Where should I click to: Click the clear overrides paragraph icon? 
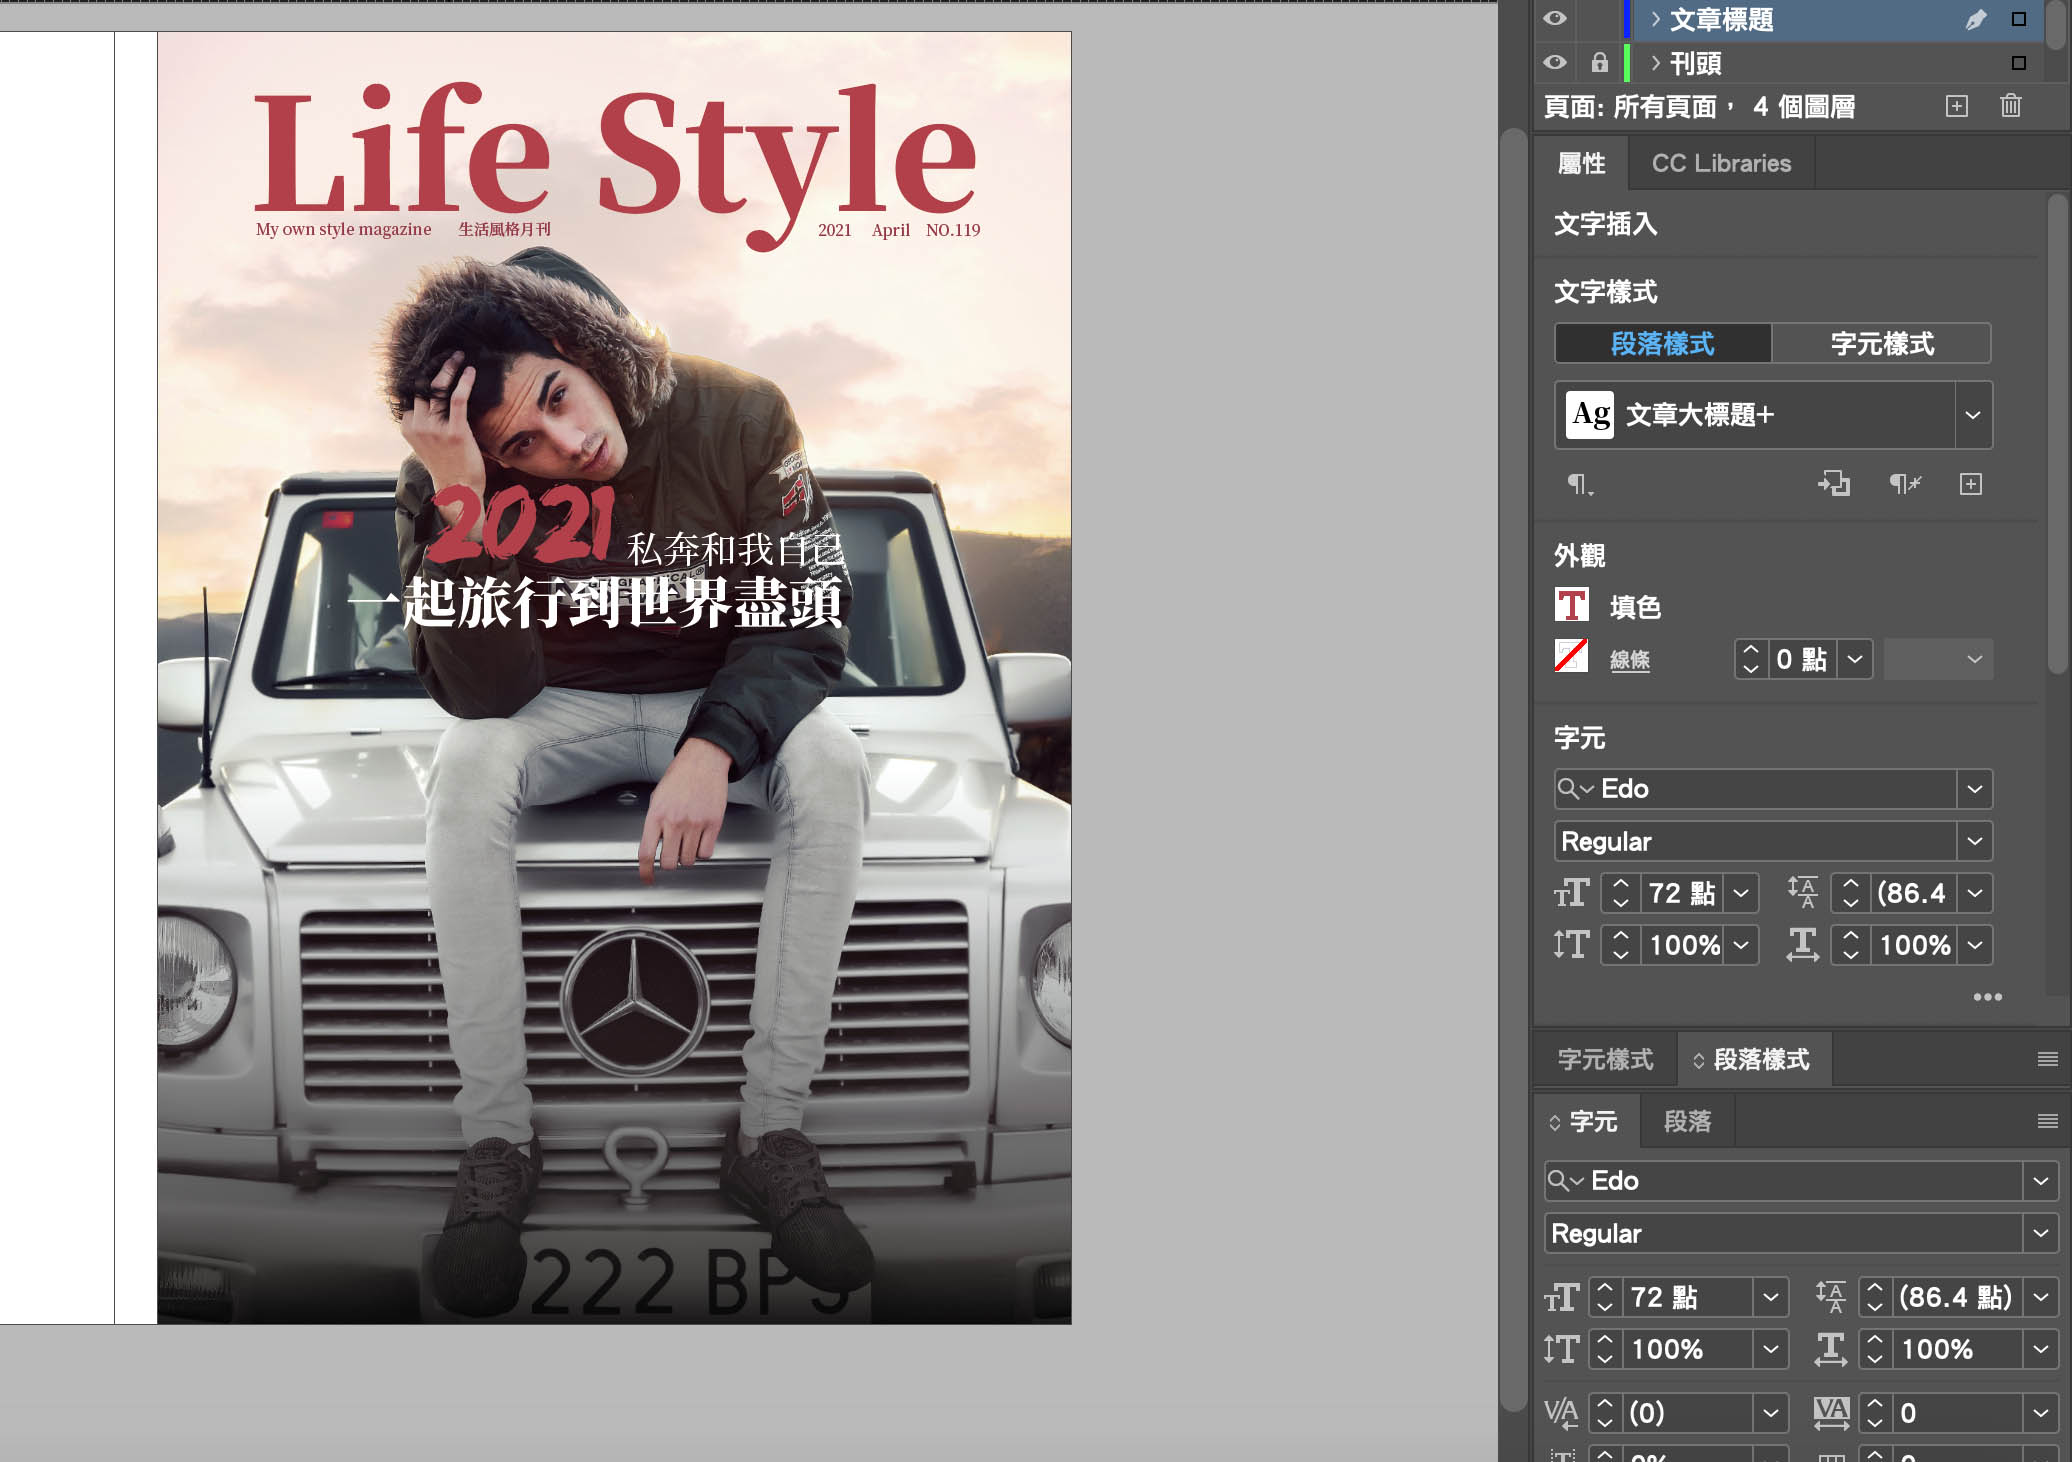(x=1904, y=484)
